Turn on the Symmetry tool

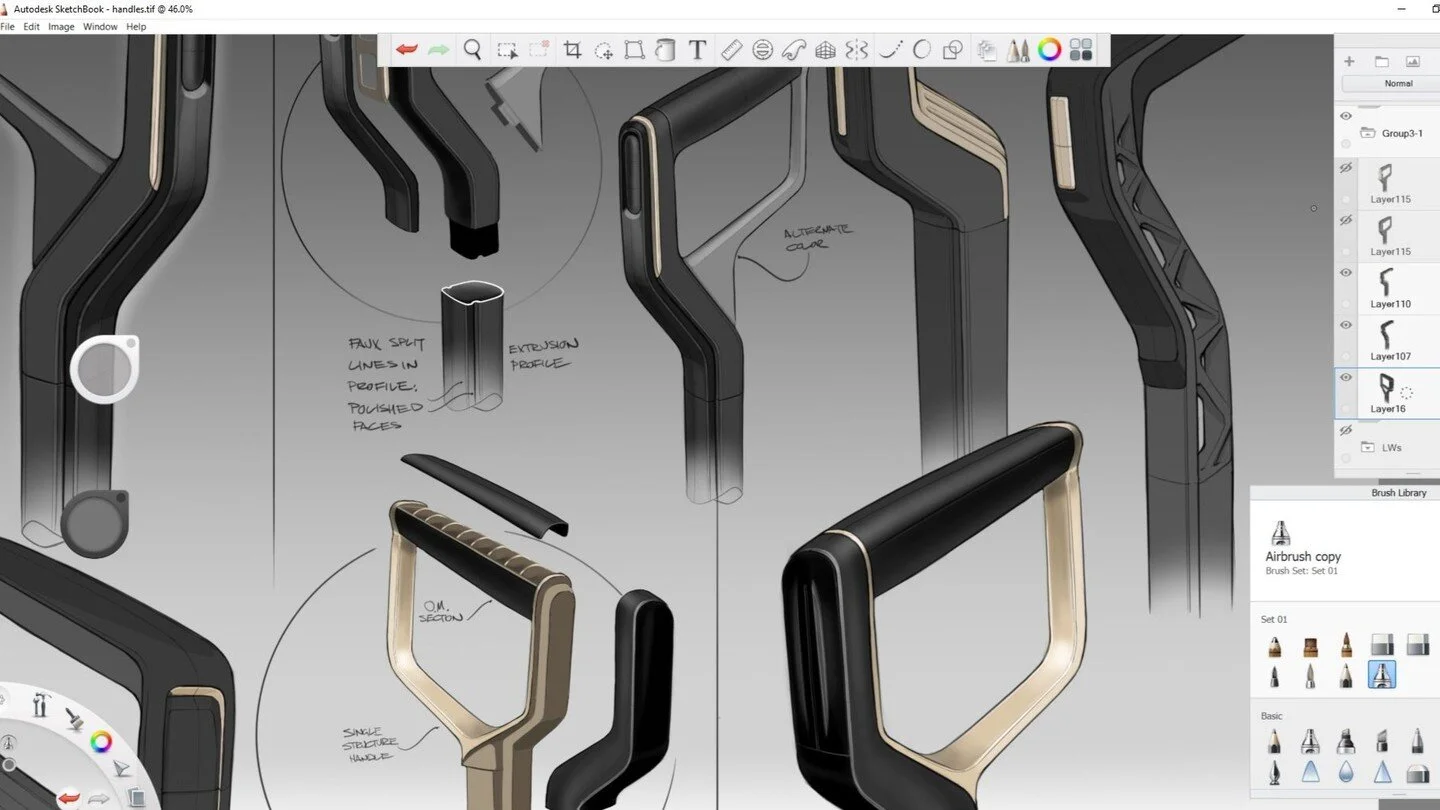coord(857,50)
